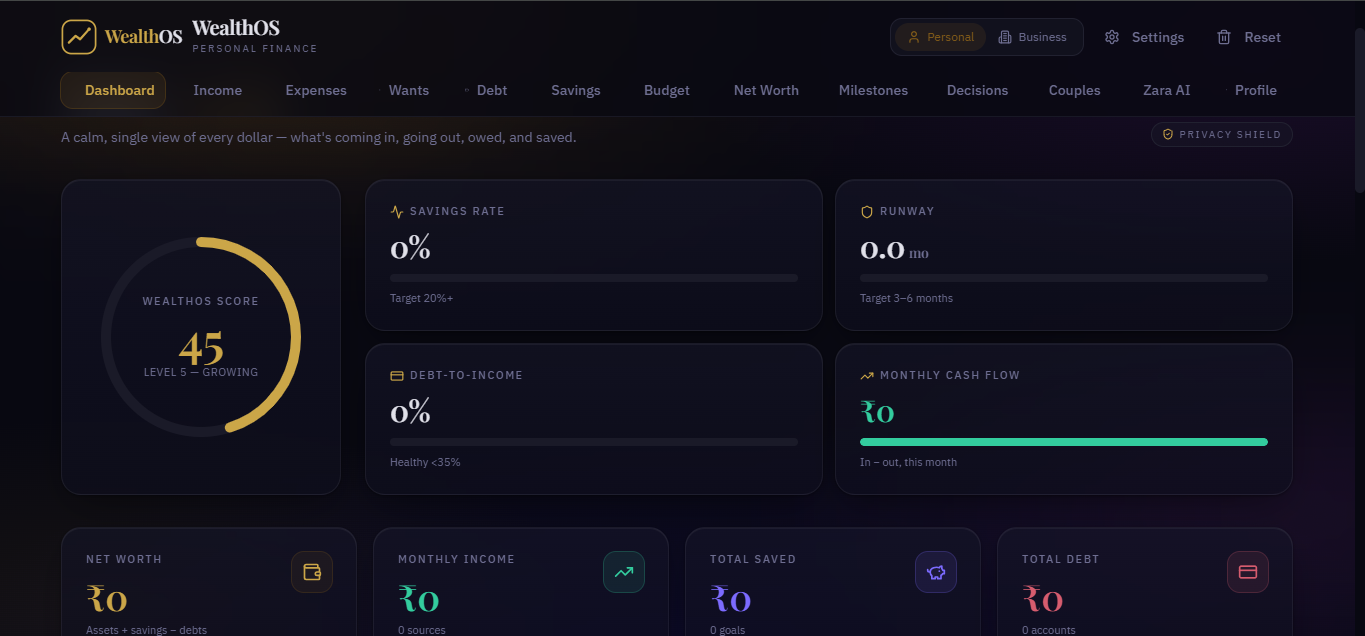This screenshot has width=1365, height=636.
Task: Click the building icon beside Business
Action: (1005, 37)
